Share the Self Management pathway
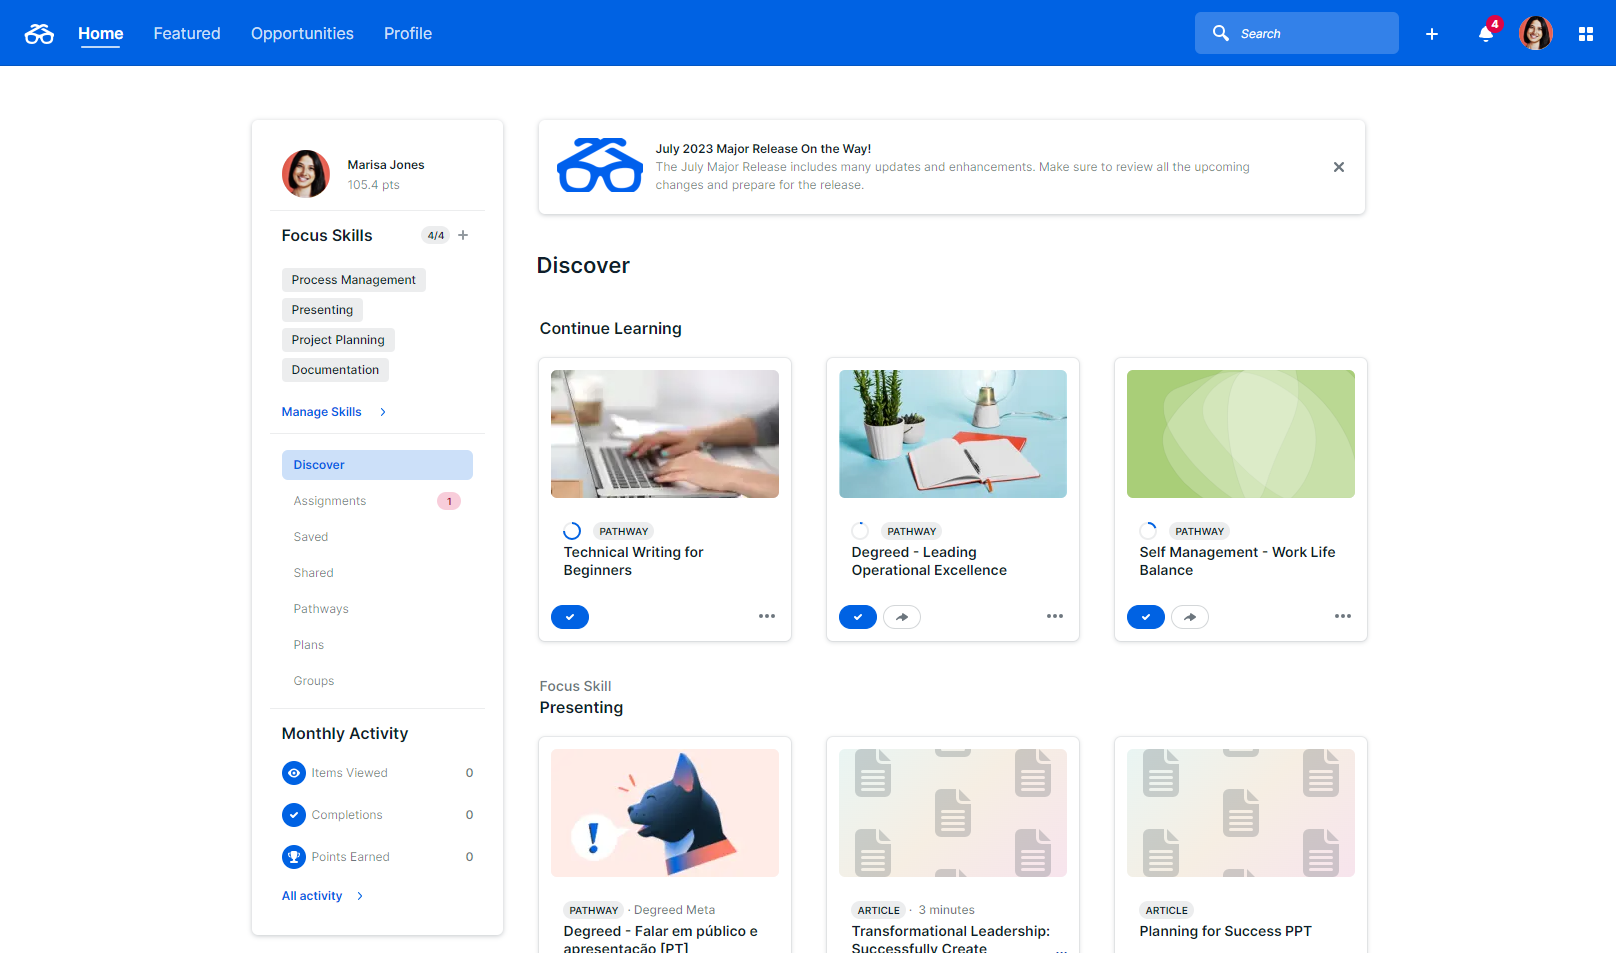This screenshot has width=1616, height=953. tap(1190, 617)
